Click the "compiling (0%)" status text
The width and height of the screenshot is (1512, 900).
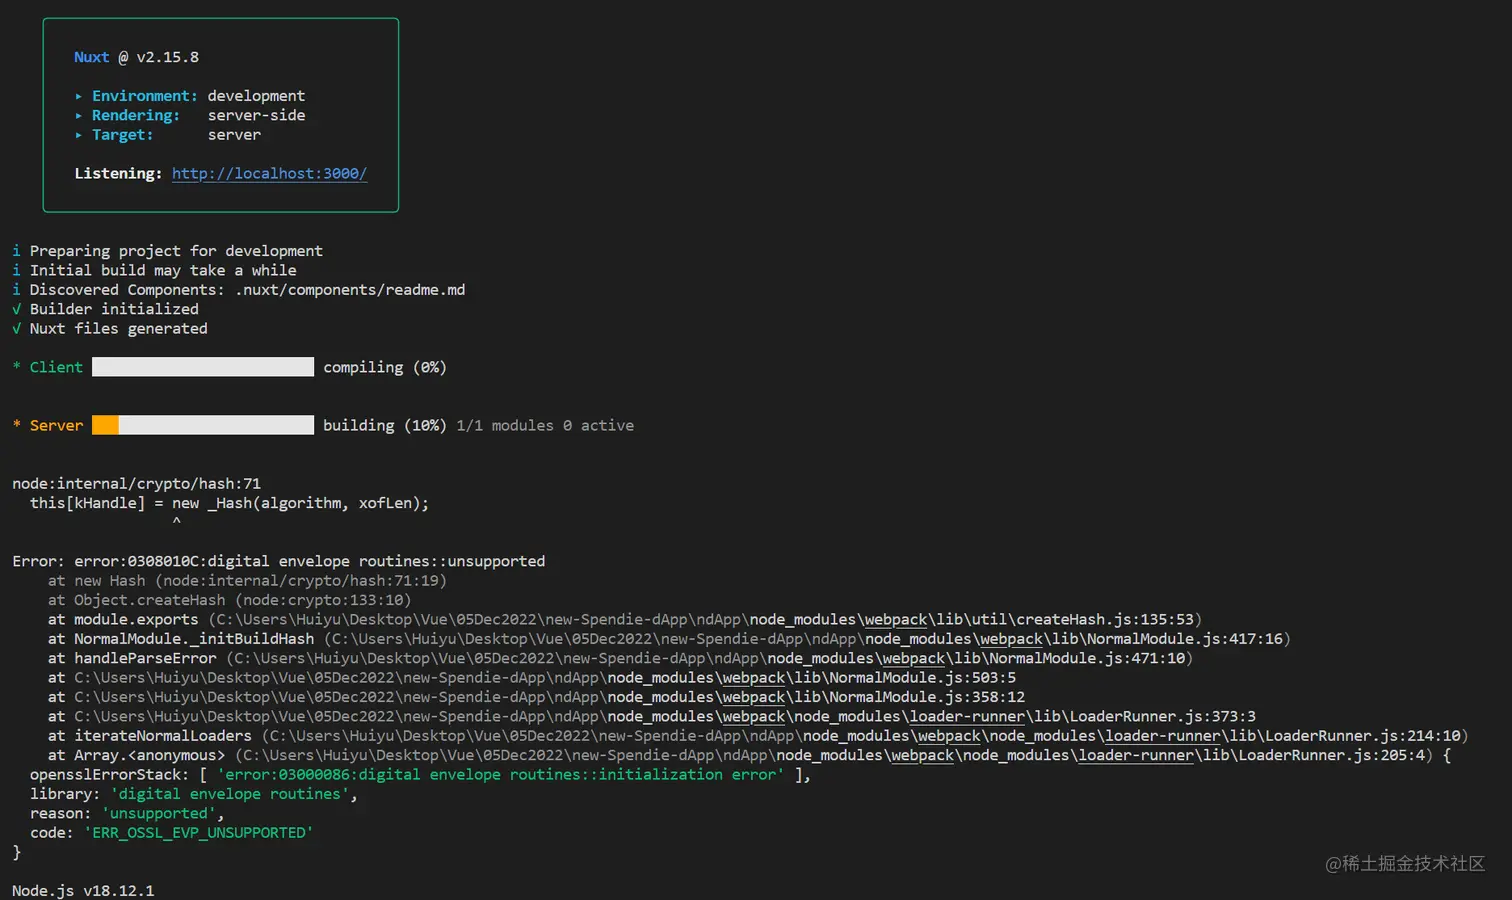(x=385, y=368)
